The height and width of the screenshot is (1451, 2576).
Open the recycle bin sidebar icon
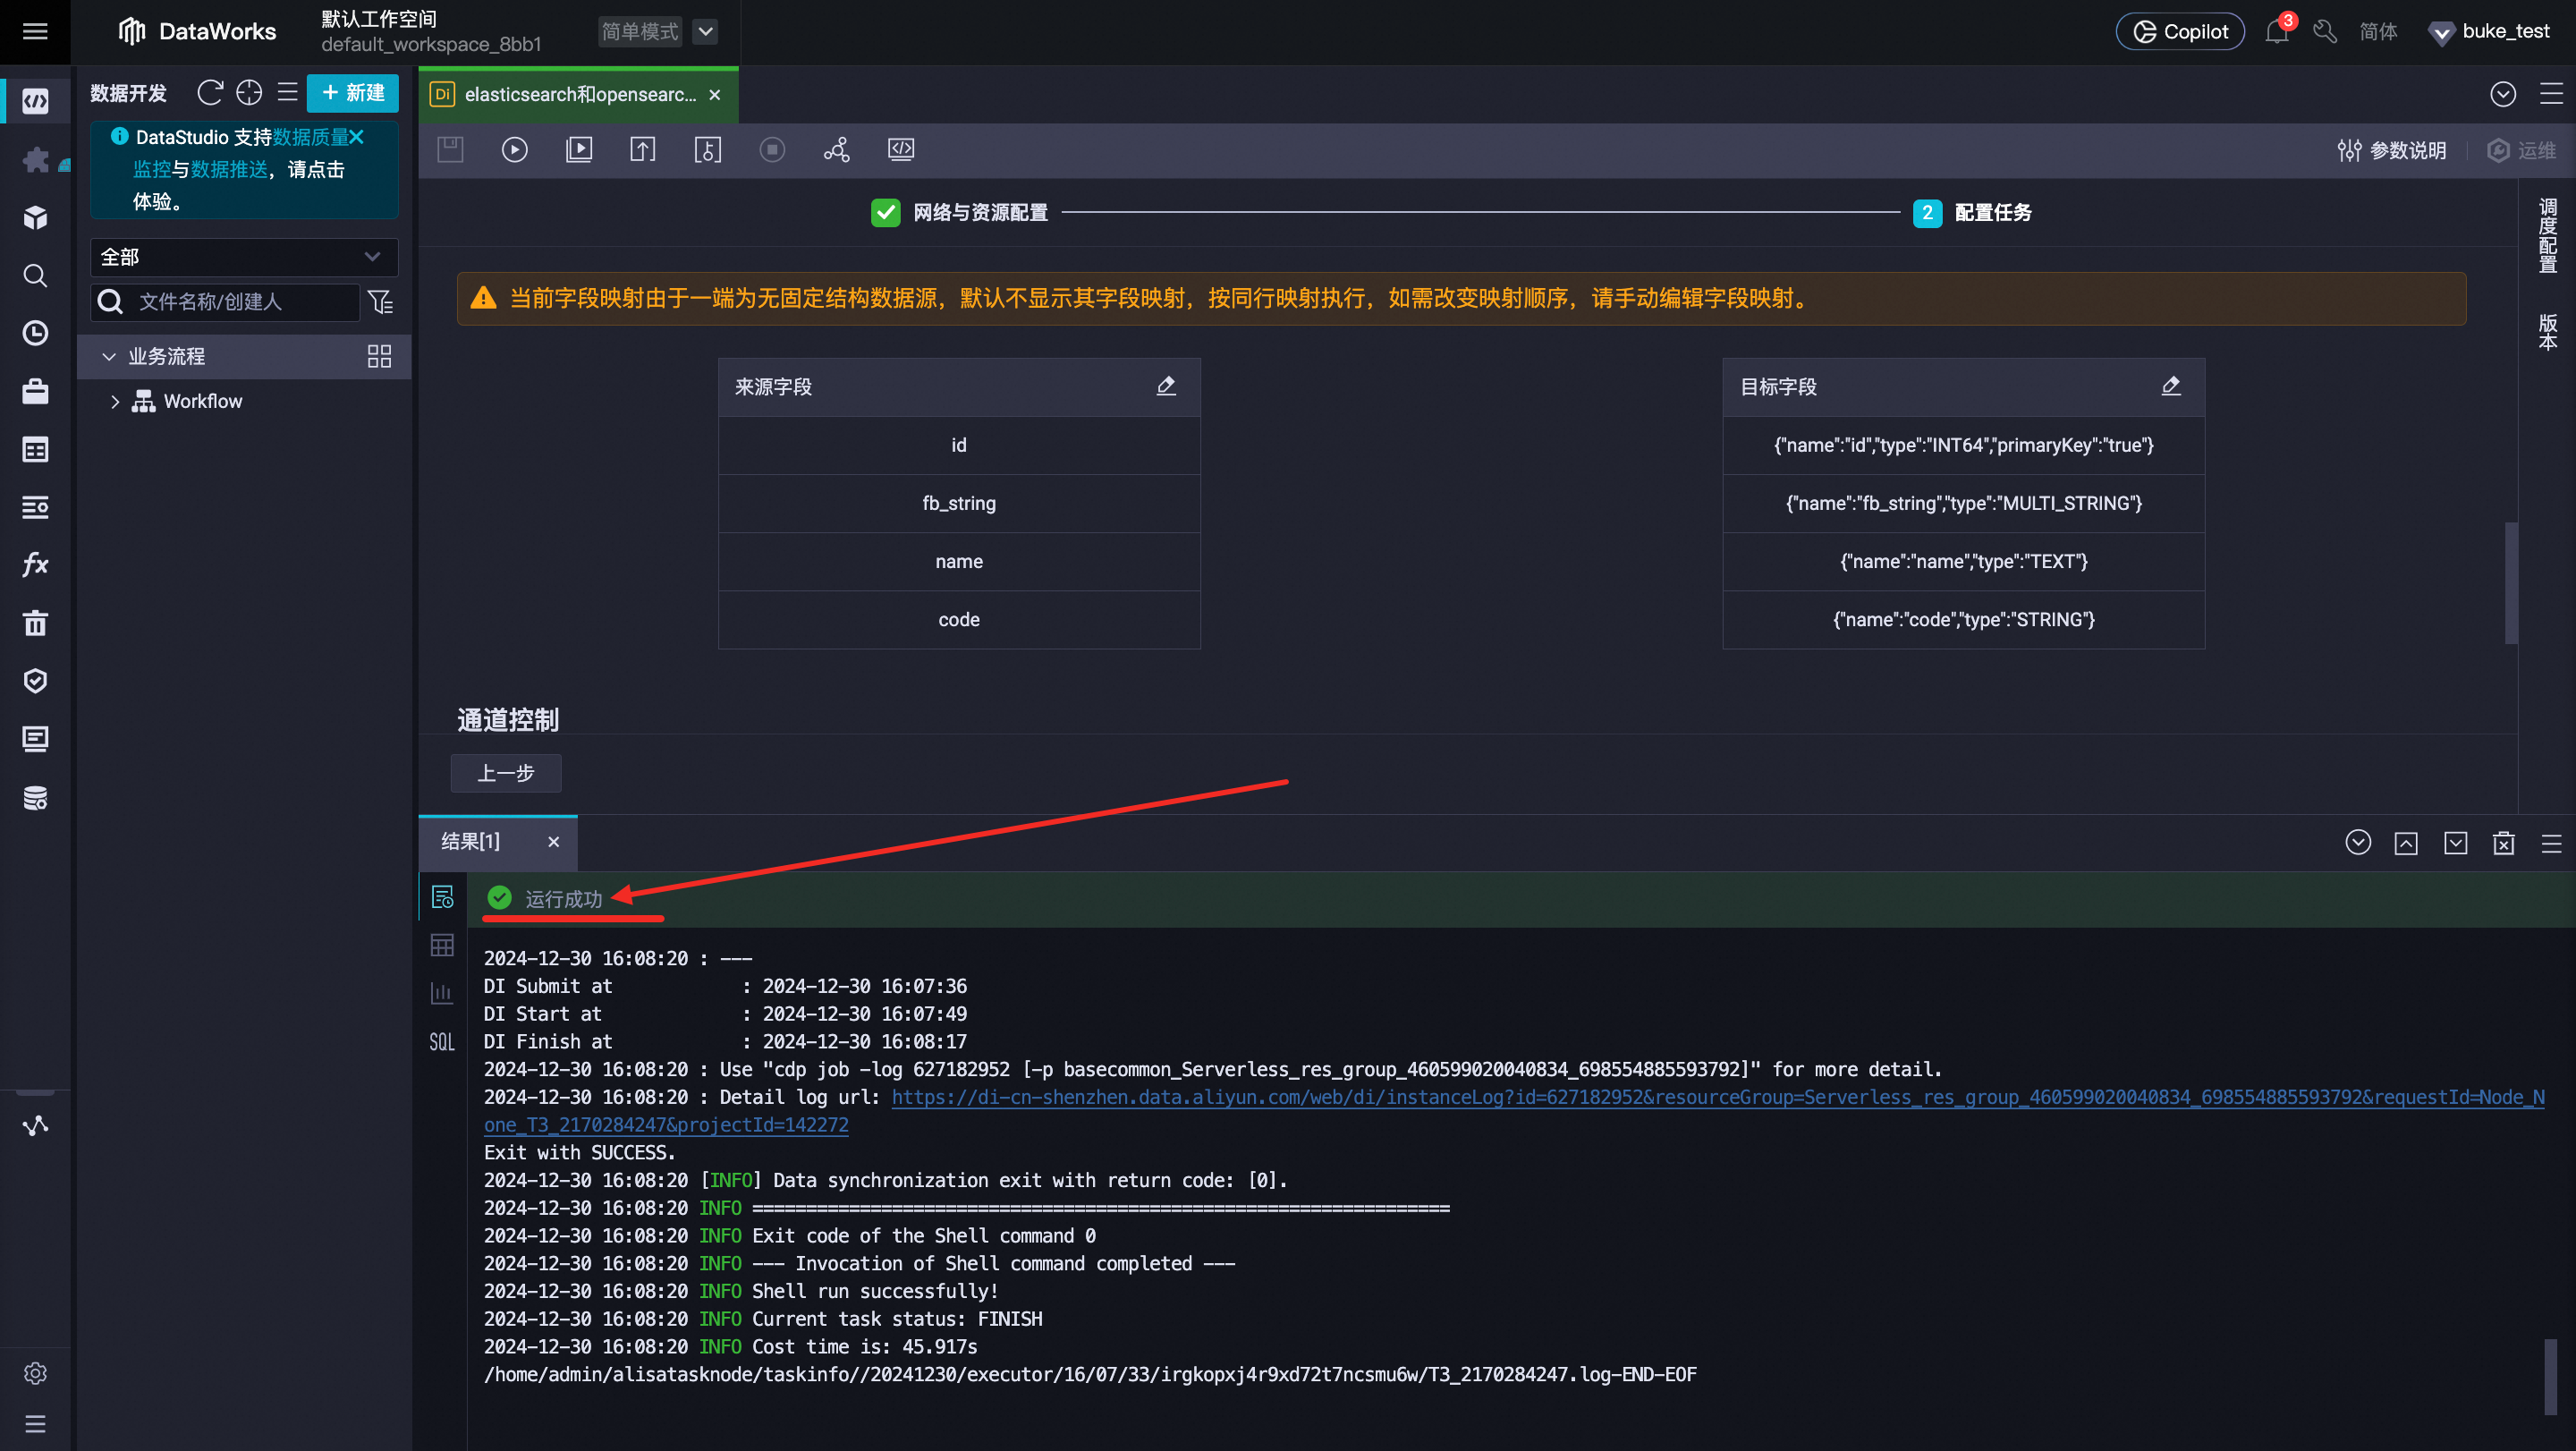point(35,623)
